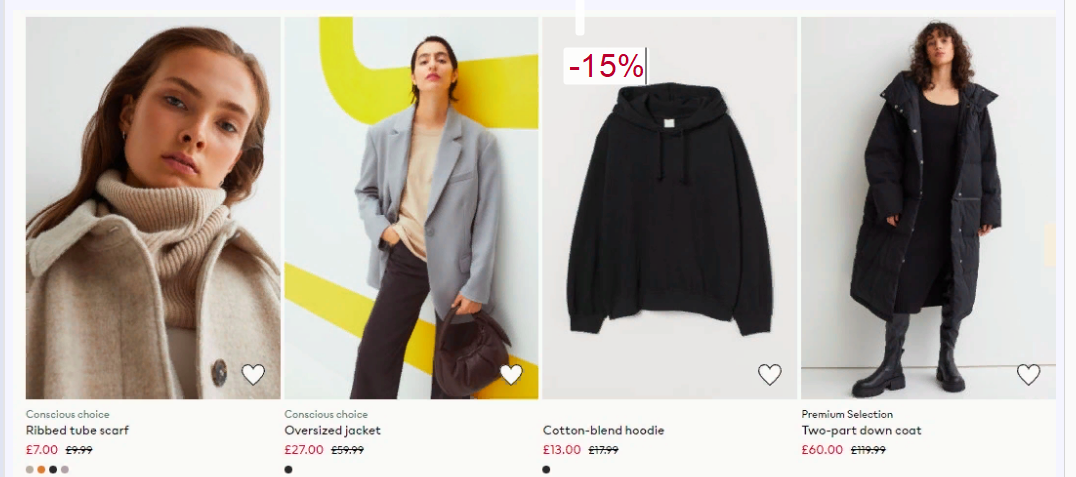Viewport: 1076px width, 477px height.
Task: Favourite the Ribbed tube scarf with heart icon
Action: (x=253, y=375)
